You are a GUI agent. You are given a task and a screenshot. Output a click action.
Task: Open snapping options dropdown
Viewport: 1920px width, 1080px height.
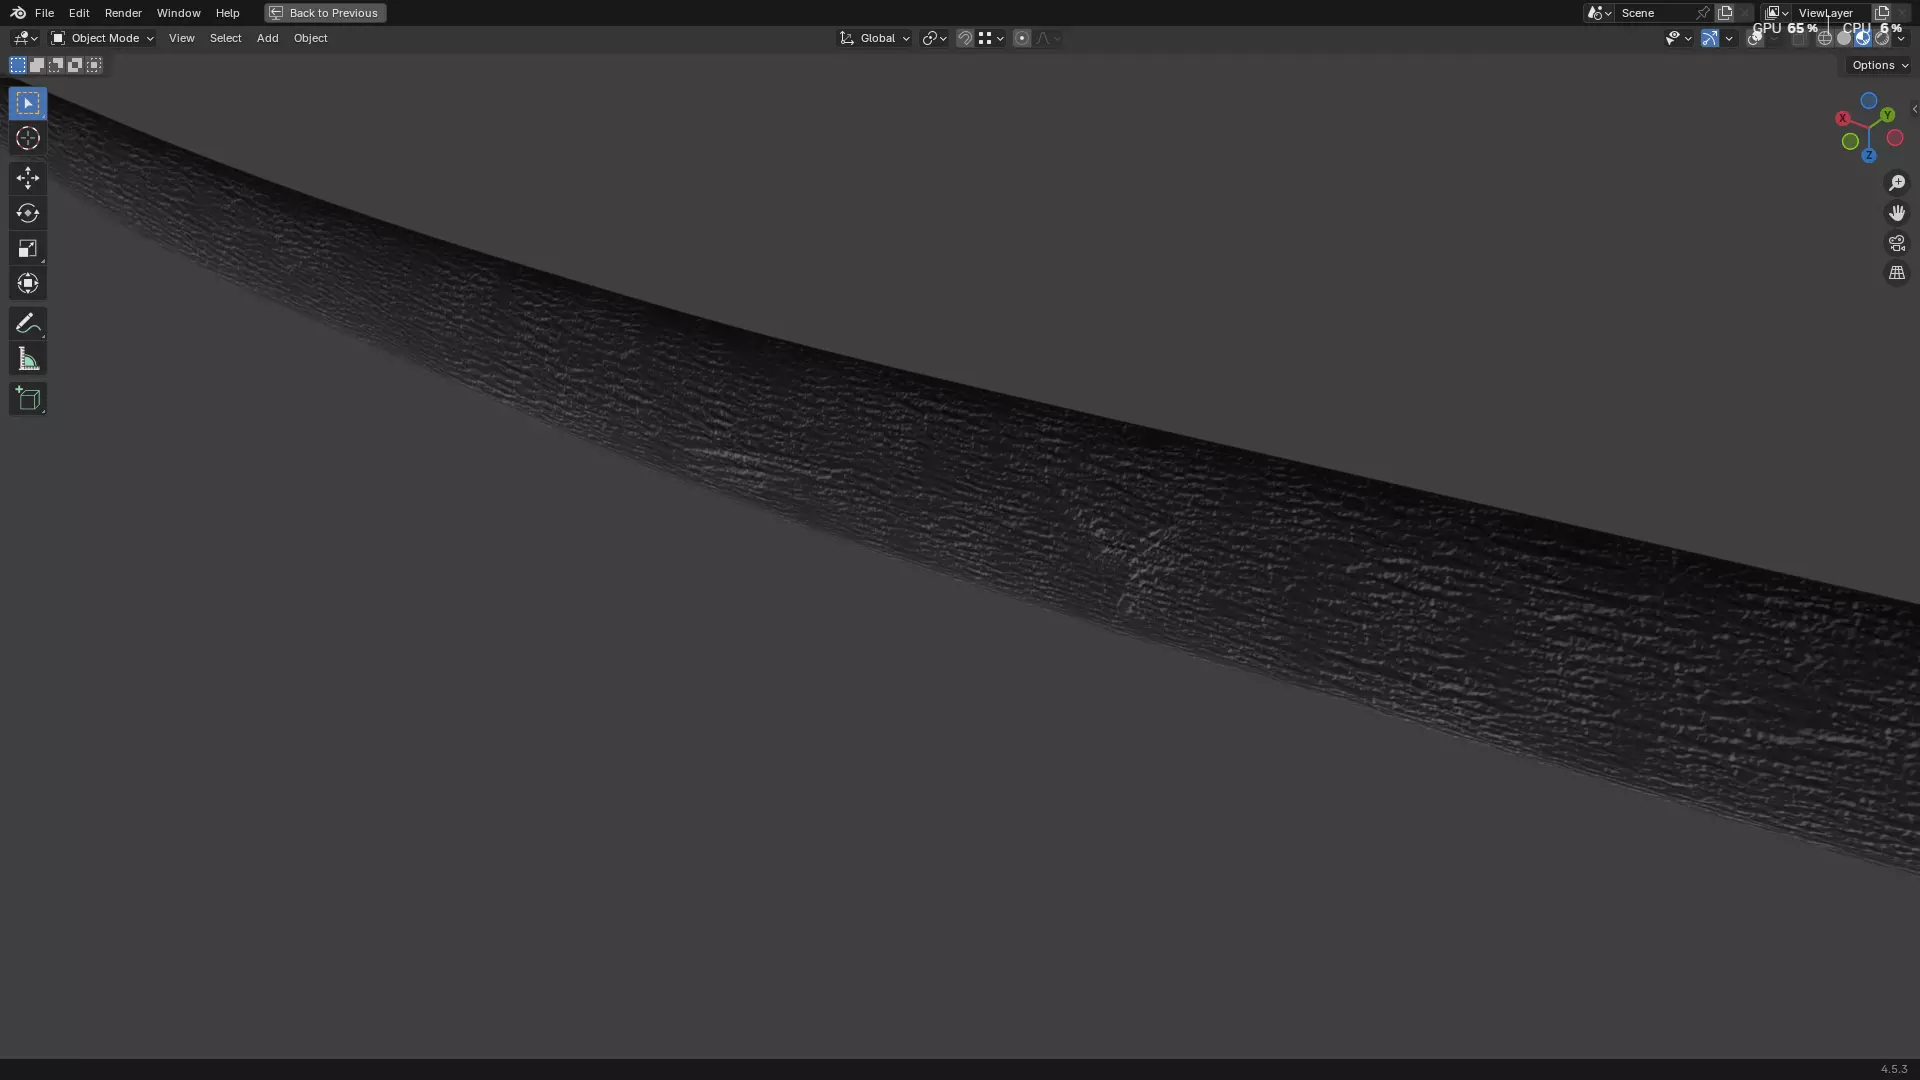pyautogui.click(x=991, y=38)
